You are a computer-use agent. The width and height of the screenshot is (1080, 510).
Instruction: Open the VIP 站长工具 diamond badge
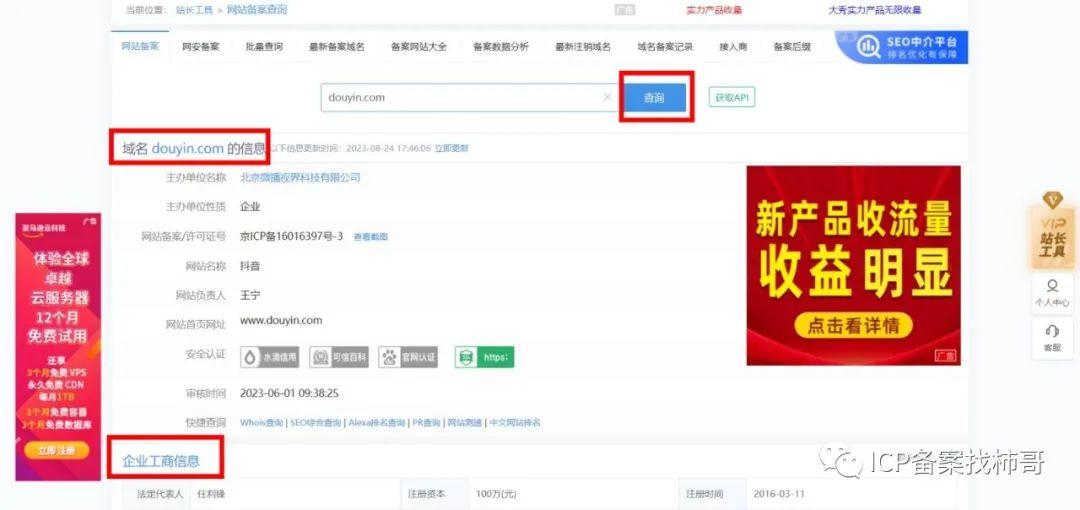coord(1052,230)
